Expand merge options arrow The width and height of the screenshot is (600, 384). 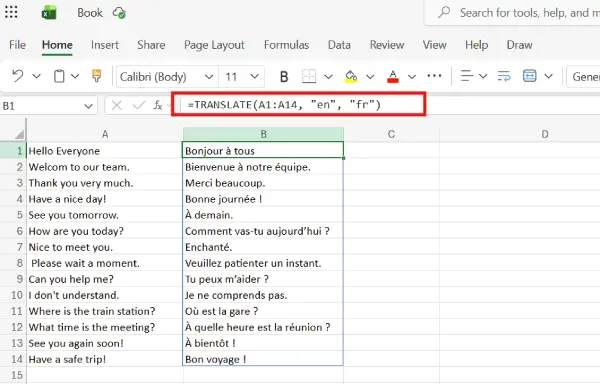point(549,76)
